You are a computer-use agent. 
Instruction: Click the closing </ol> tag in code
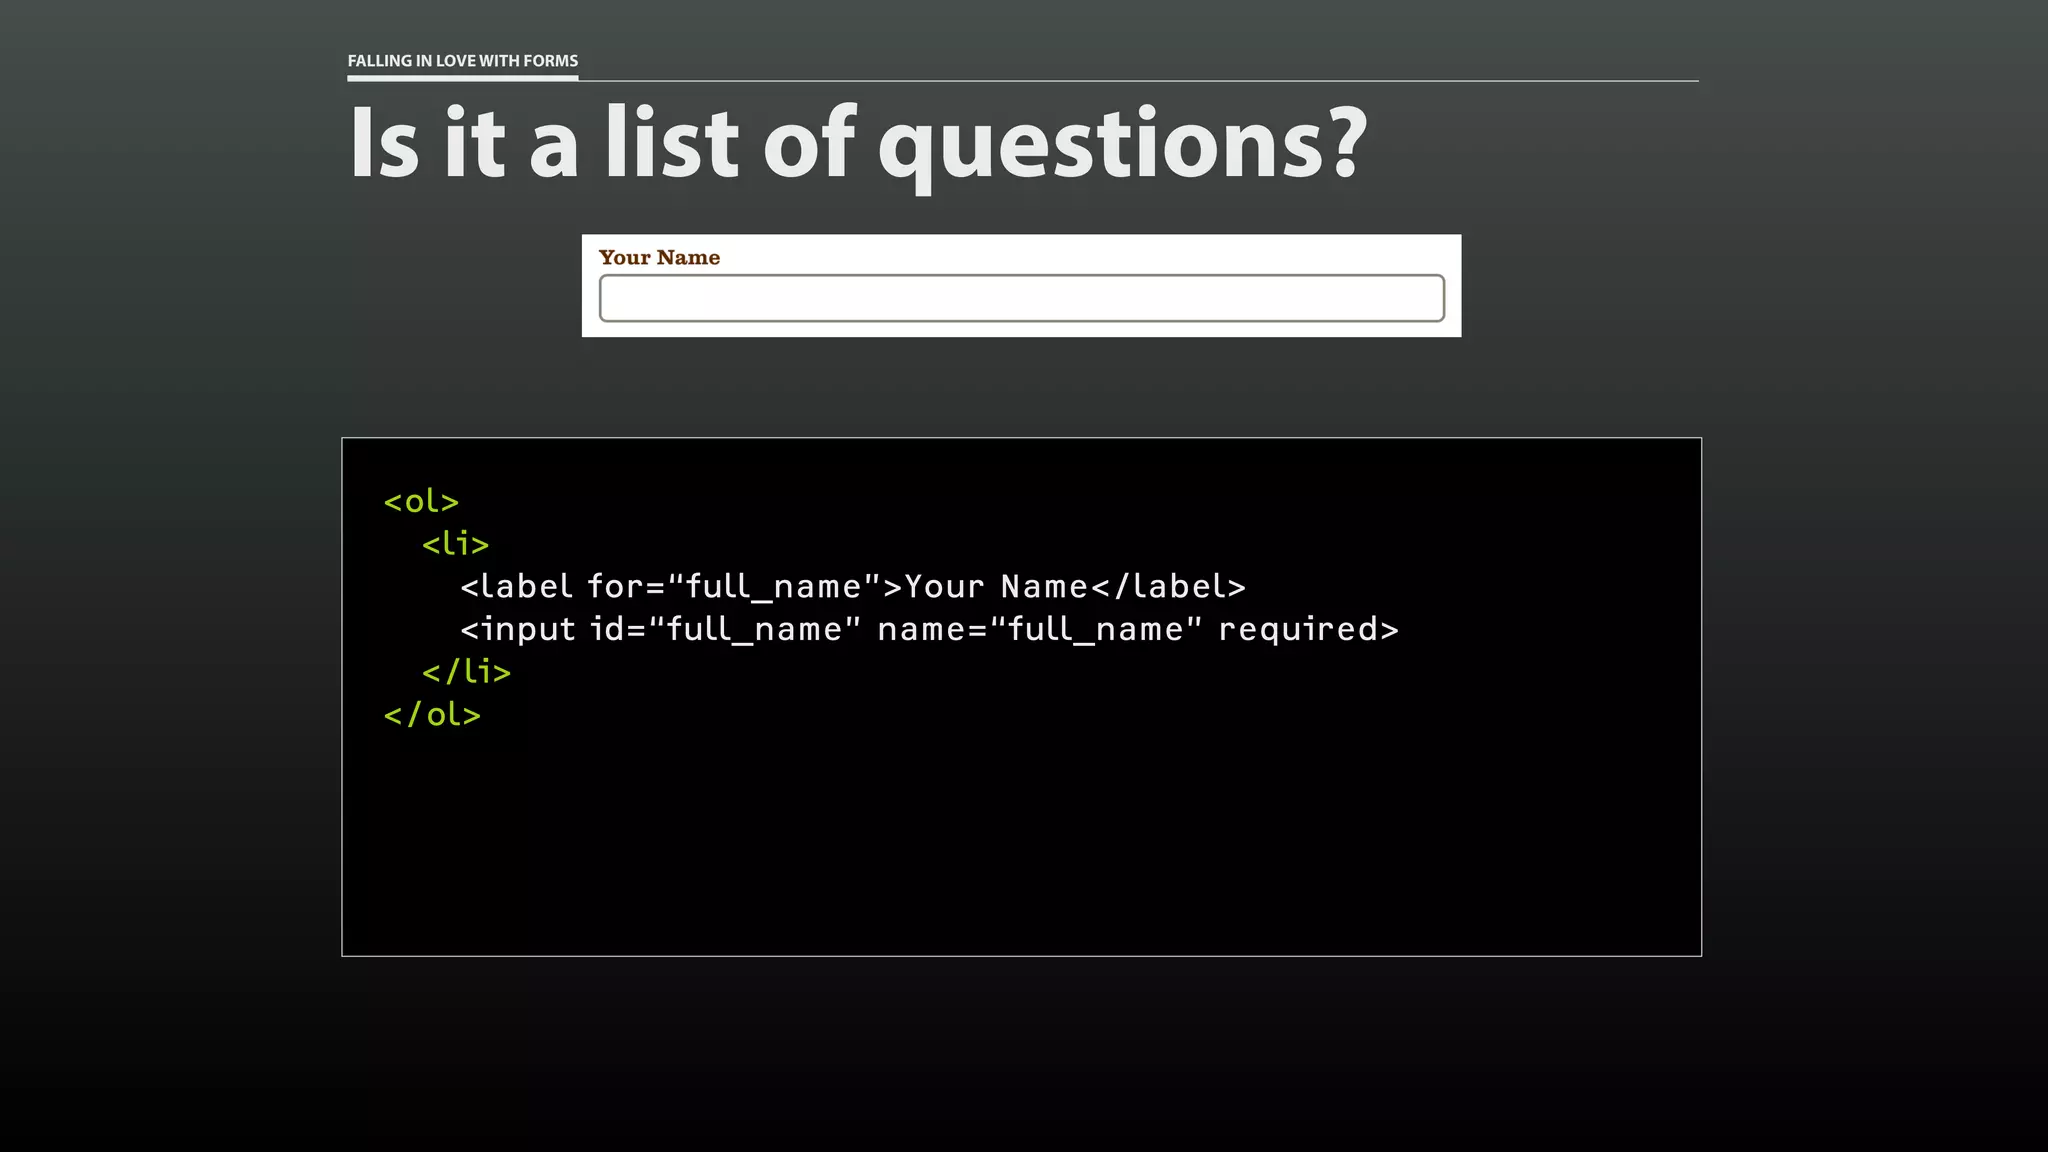click(x=432, y=715)
